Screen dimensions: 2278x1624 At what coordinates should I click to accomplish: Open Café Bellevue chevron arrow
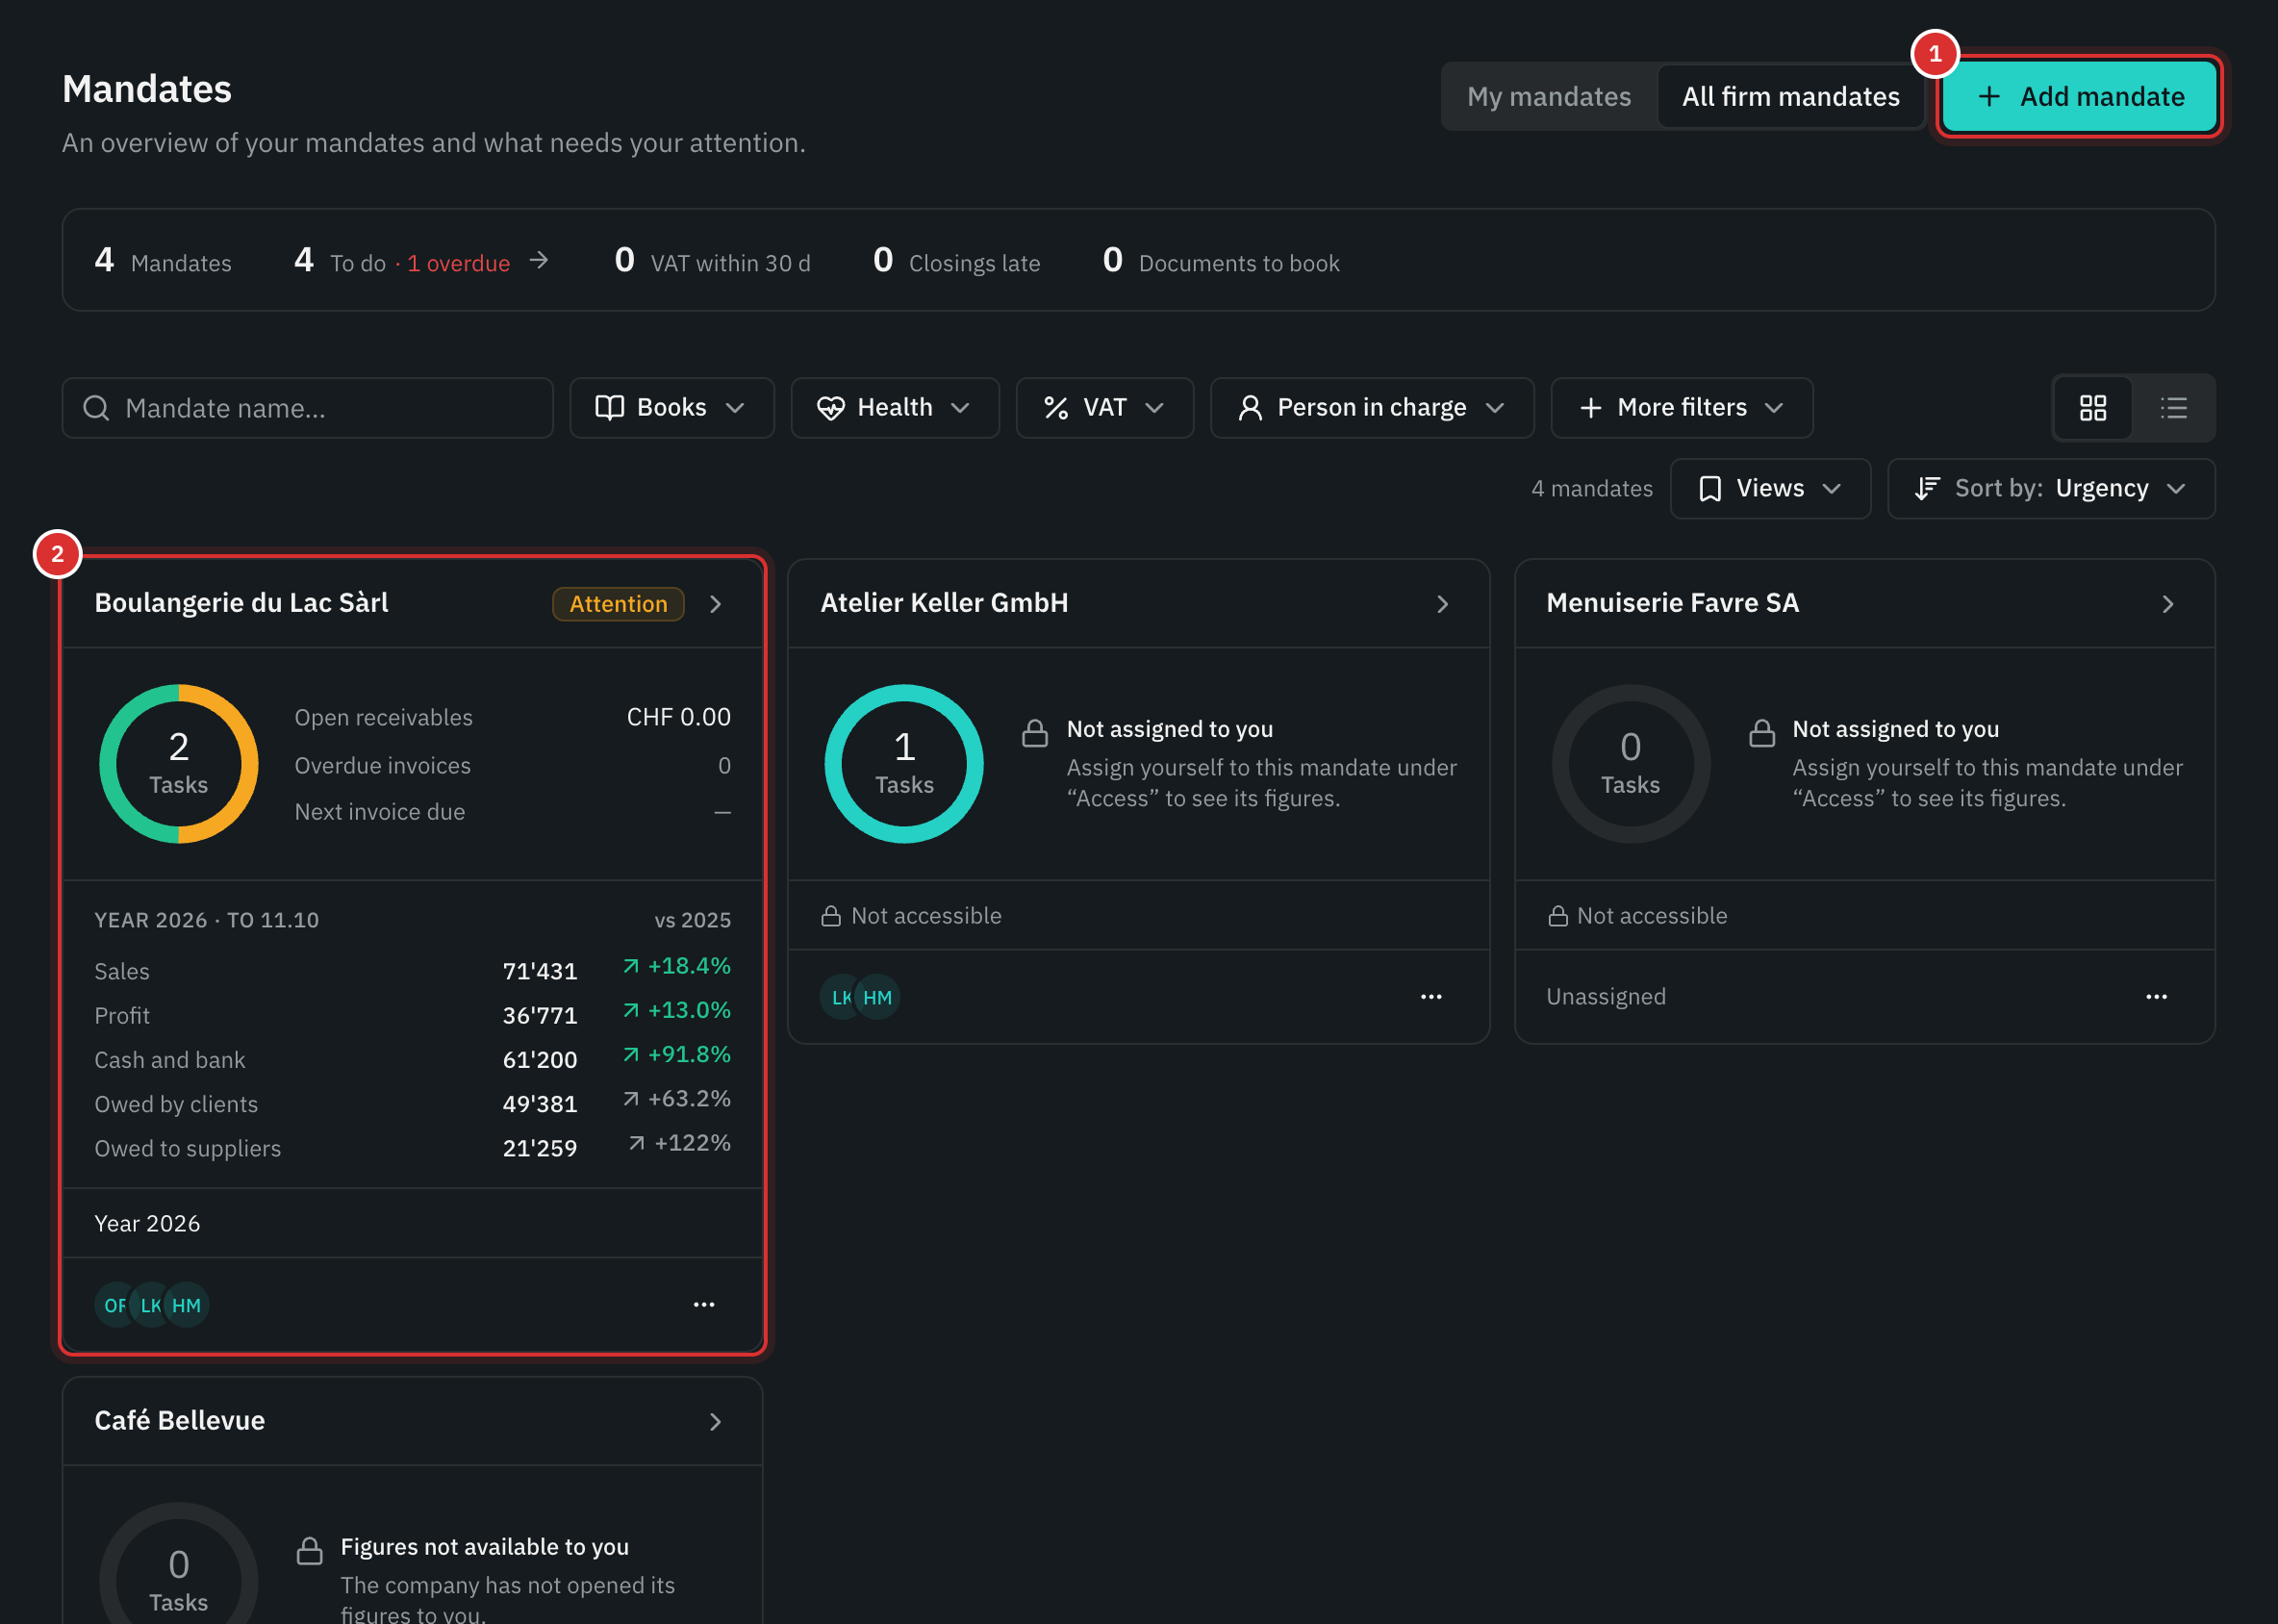click(716, 1422)
